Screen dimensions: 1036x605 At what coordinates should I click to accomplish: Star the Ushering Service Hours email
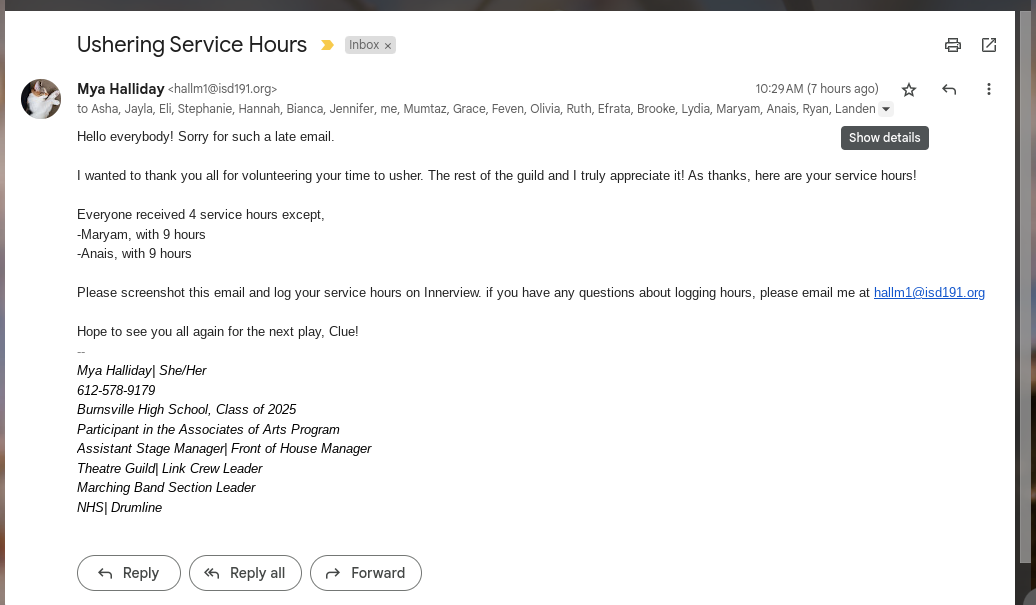click(x=909, y=89)
